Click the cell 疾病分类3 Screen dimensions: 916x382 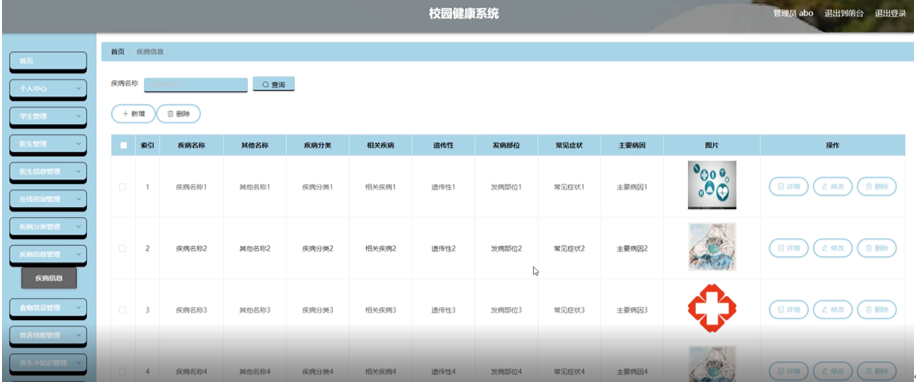tap(318, 310)
